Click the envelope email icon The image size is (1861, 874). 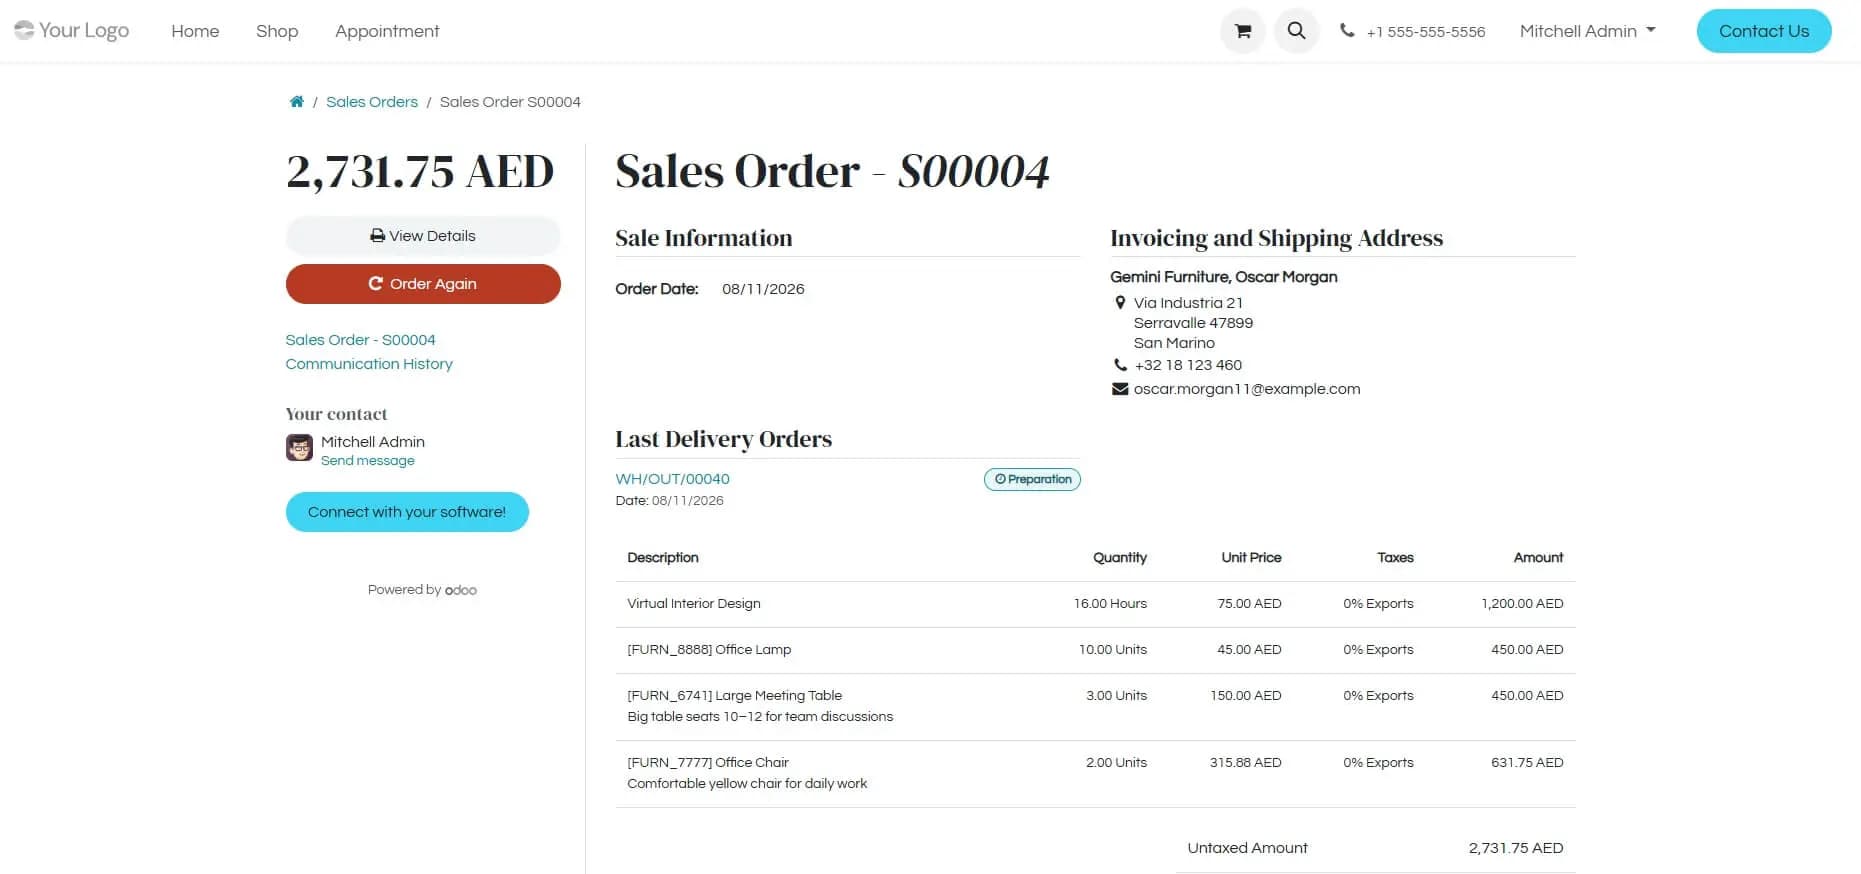1120,389
